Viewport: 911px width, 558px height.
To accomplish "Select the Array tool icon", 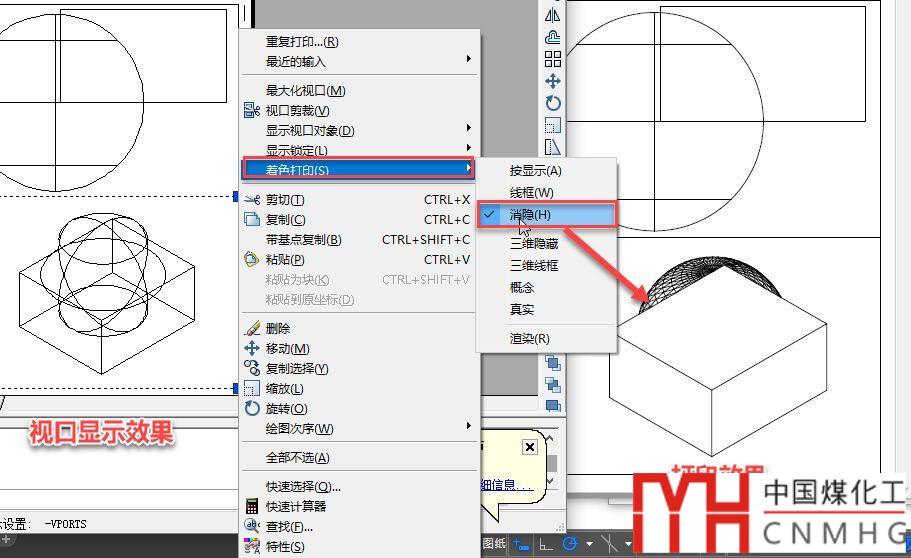I will [553, 59].
